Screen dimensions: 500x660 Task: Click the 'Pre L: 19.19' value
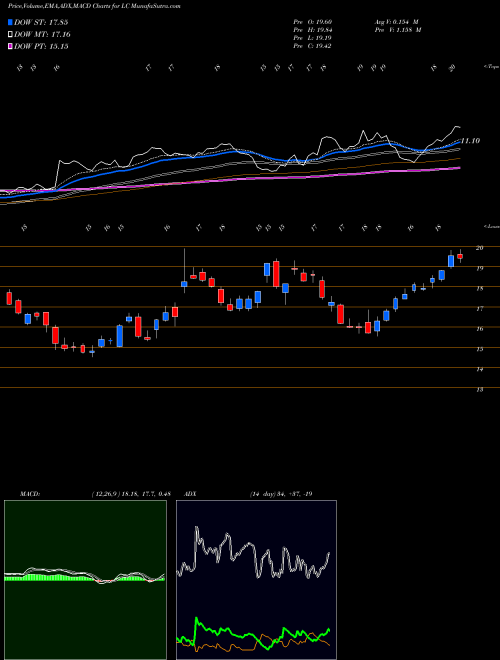click(313, 38)
